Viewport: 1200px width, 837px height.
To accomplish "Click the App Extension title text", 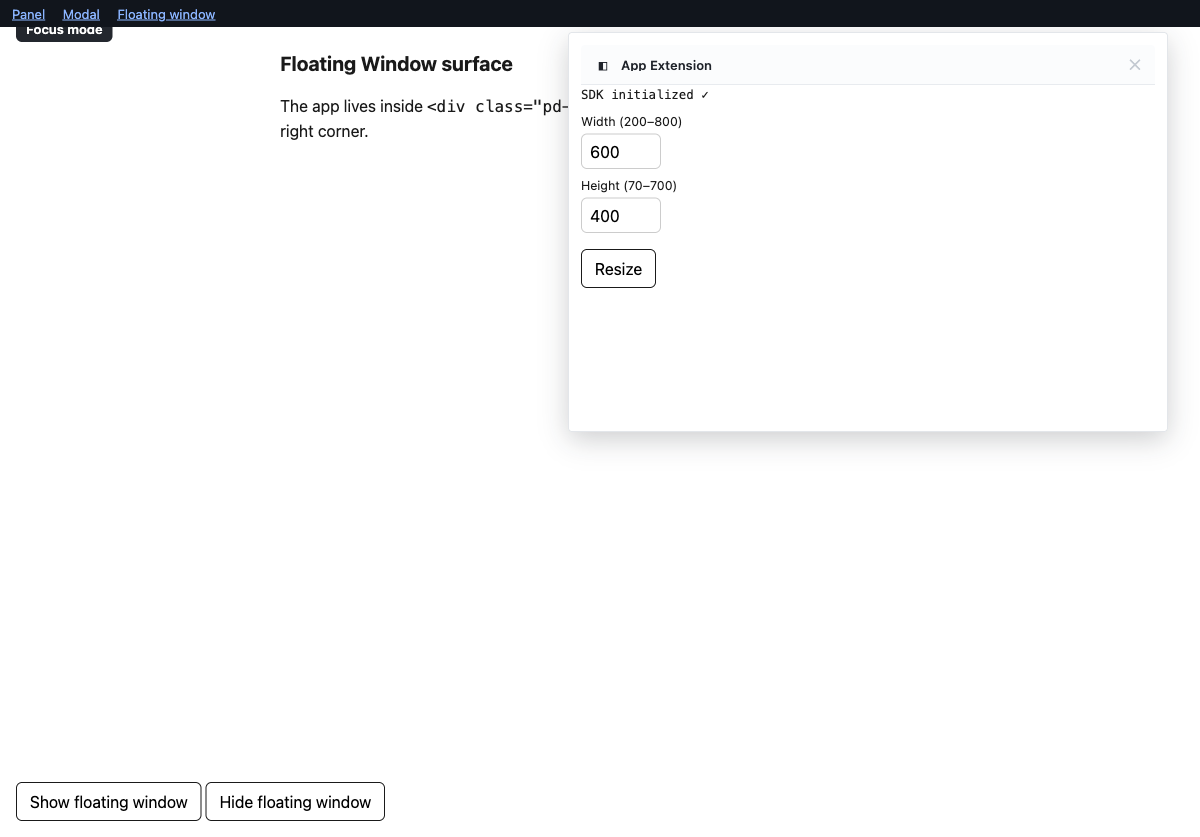I will click(666, 66).
